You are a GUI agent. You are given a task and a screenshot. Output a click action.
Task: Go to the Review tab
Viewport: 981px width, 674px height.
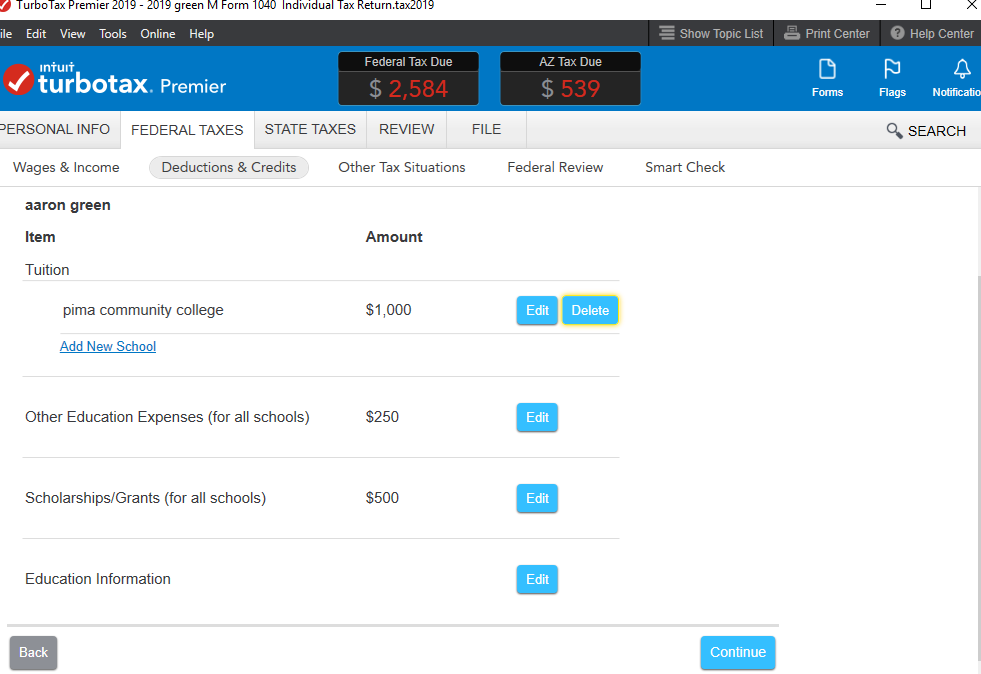(x=407, y=130)
